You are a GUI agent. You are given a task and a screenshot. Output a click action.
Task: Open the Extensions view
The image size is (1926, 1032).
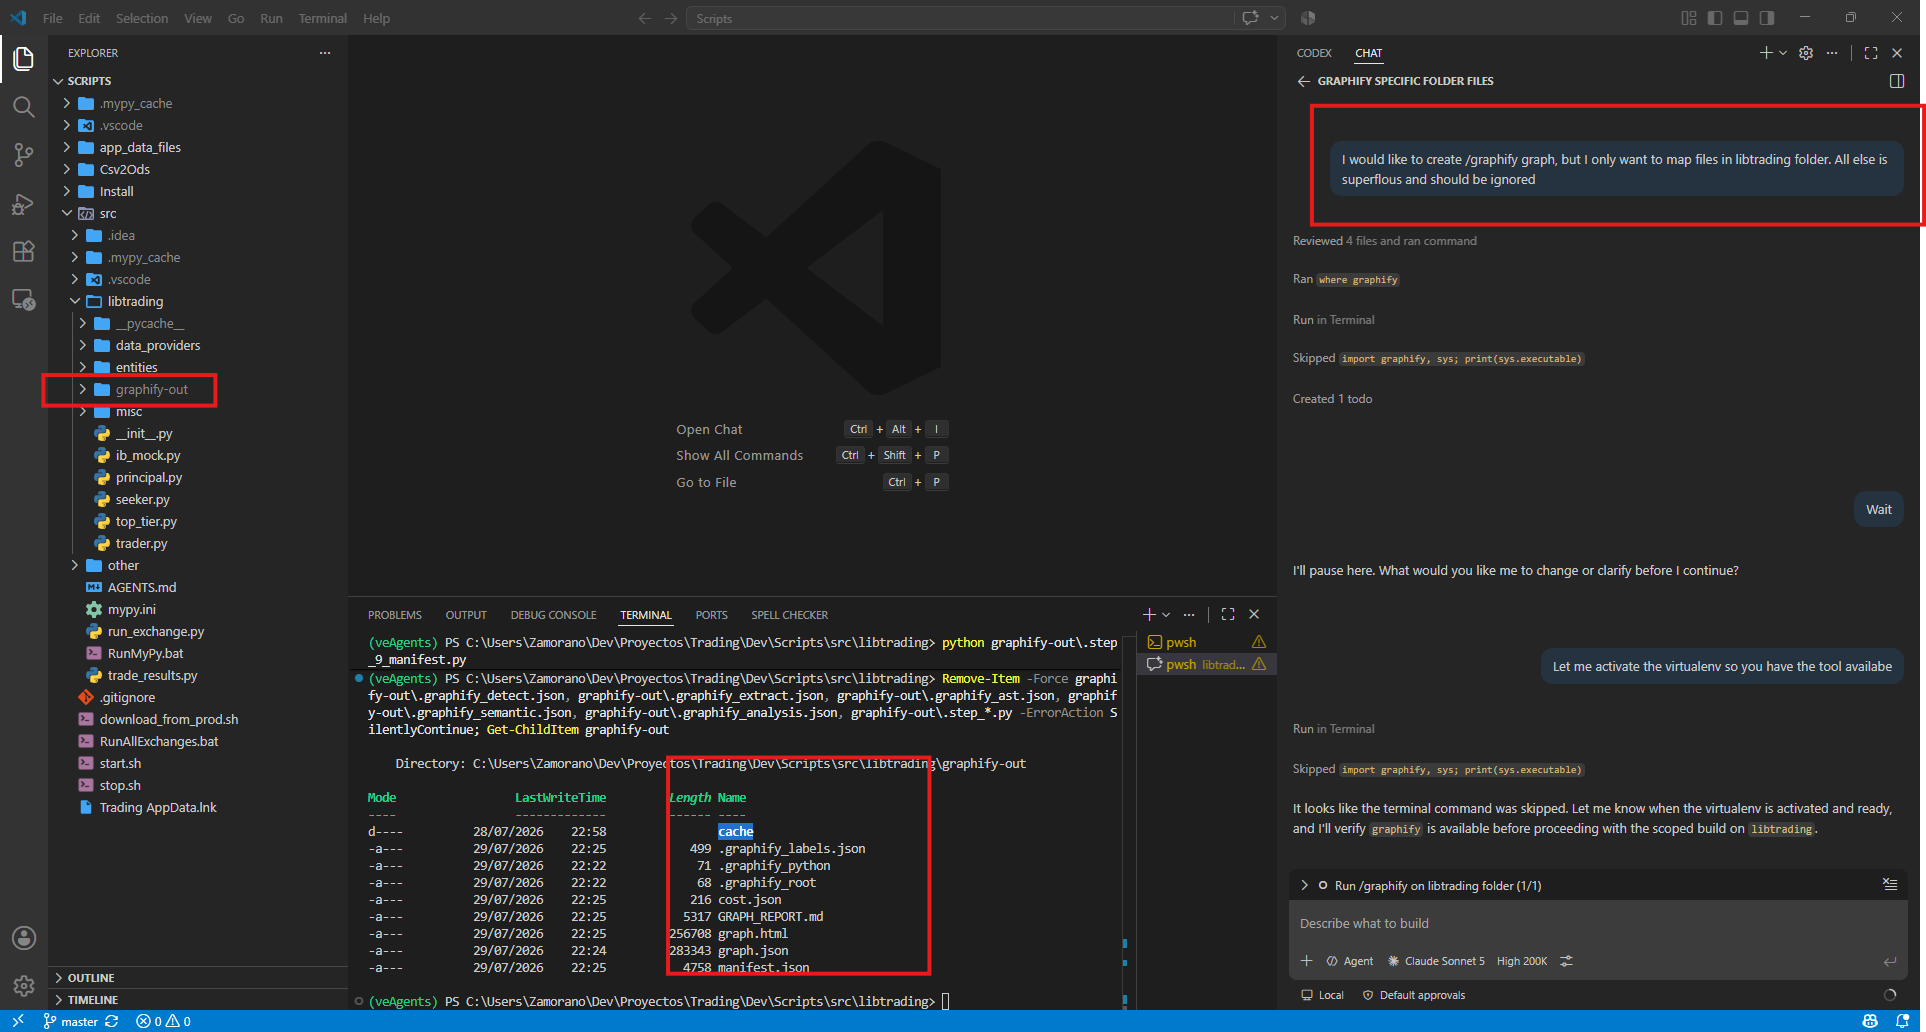(x=24, y=251)
